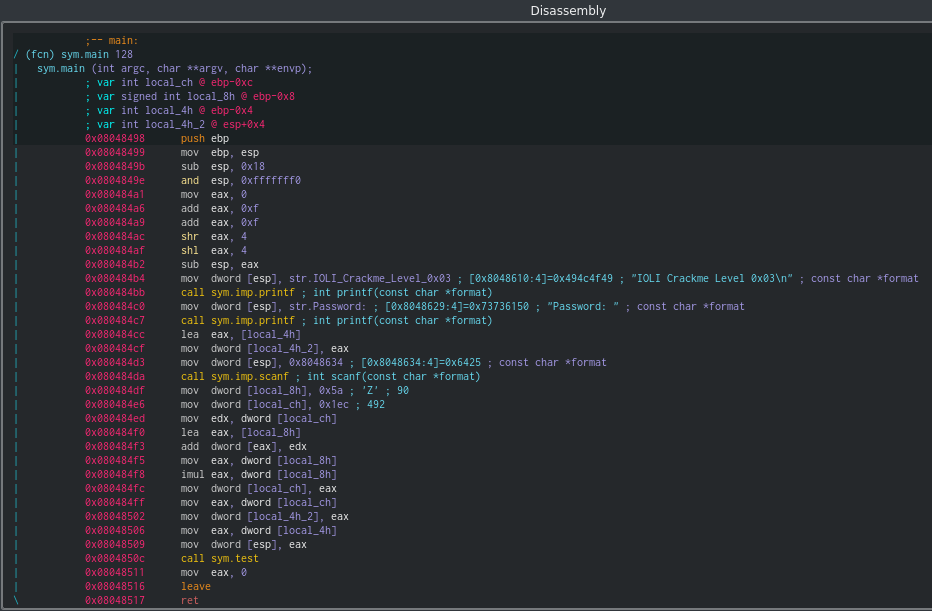This screenshot has width=932, height=611.
Task: Click the and esp, 0xfffffff0 instruction
Action: pos(240,180)
